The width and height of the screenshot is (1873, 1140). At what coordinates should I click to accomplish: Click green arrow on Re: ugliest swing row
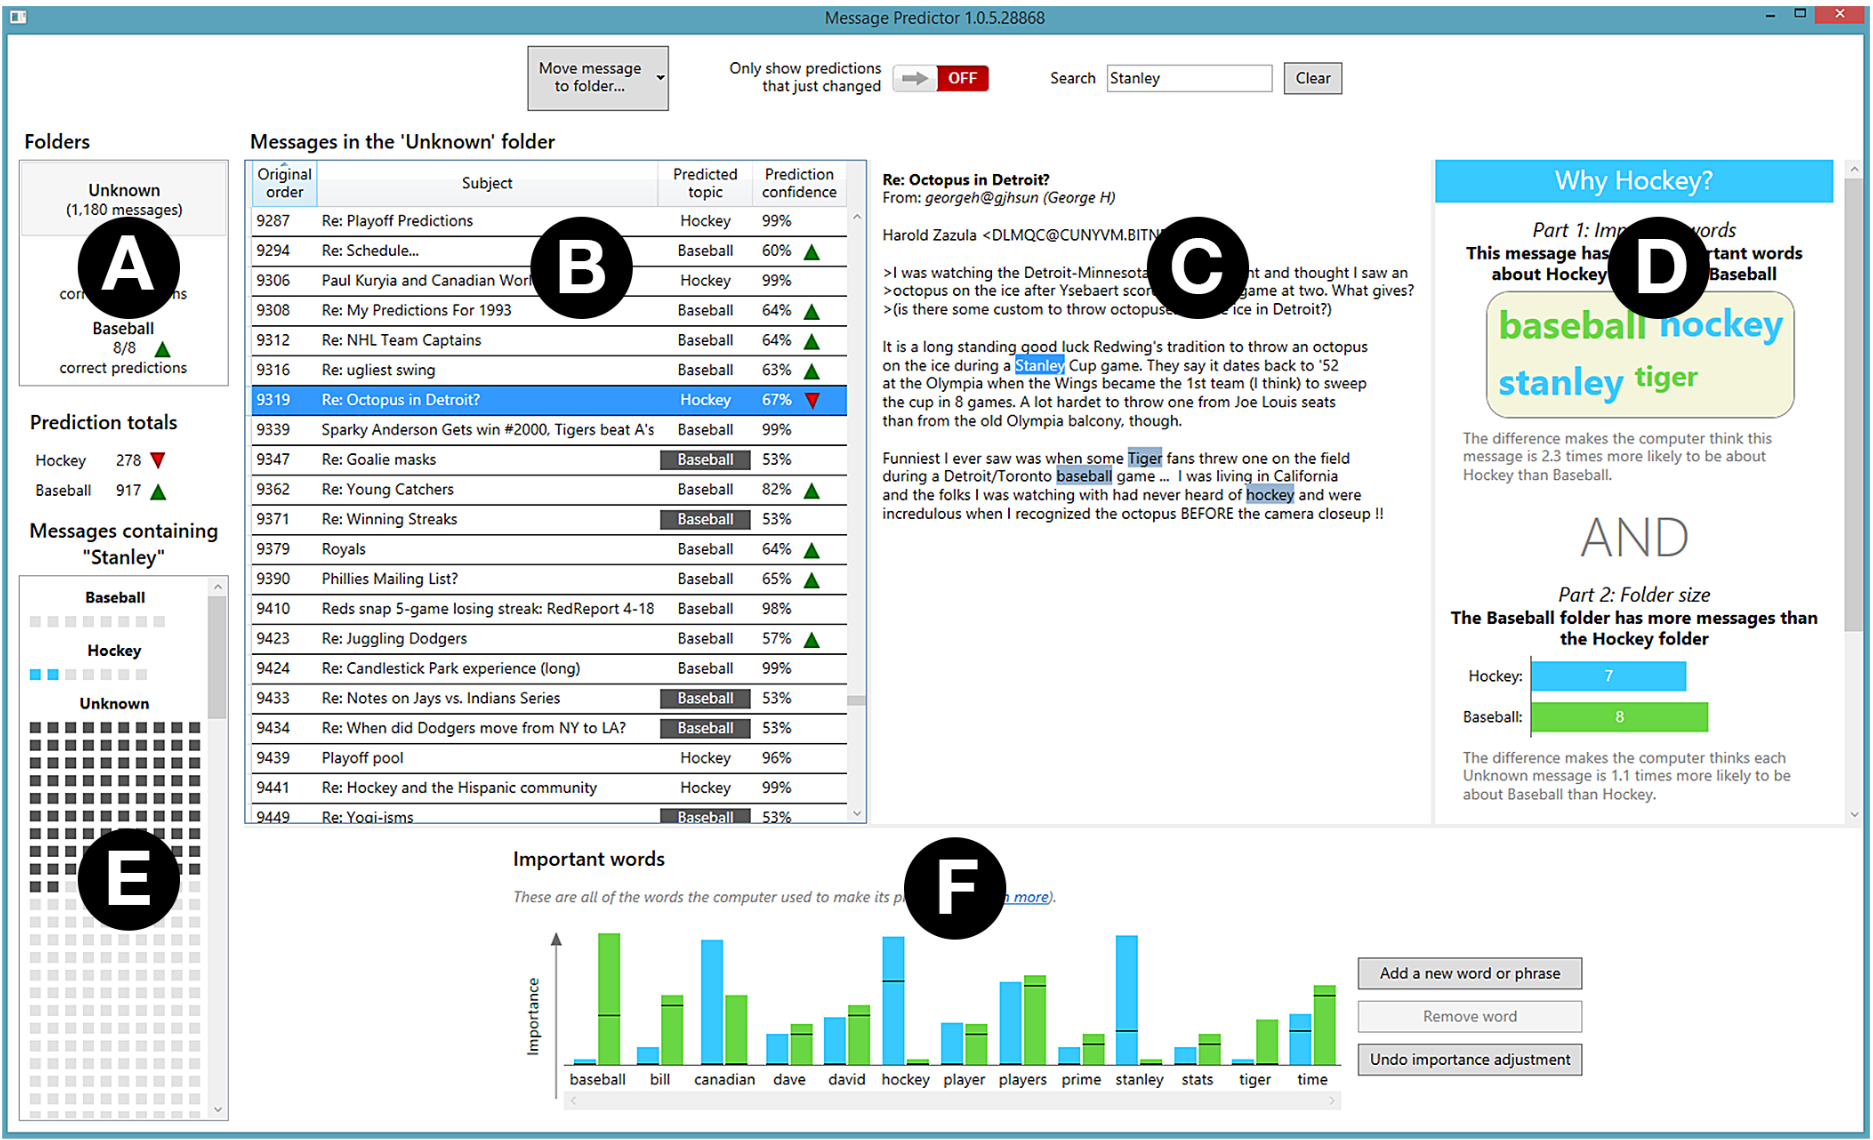(812, 371)
